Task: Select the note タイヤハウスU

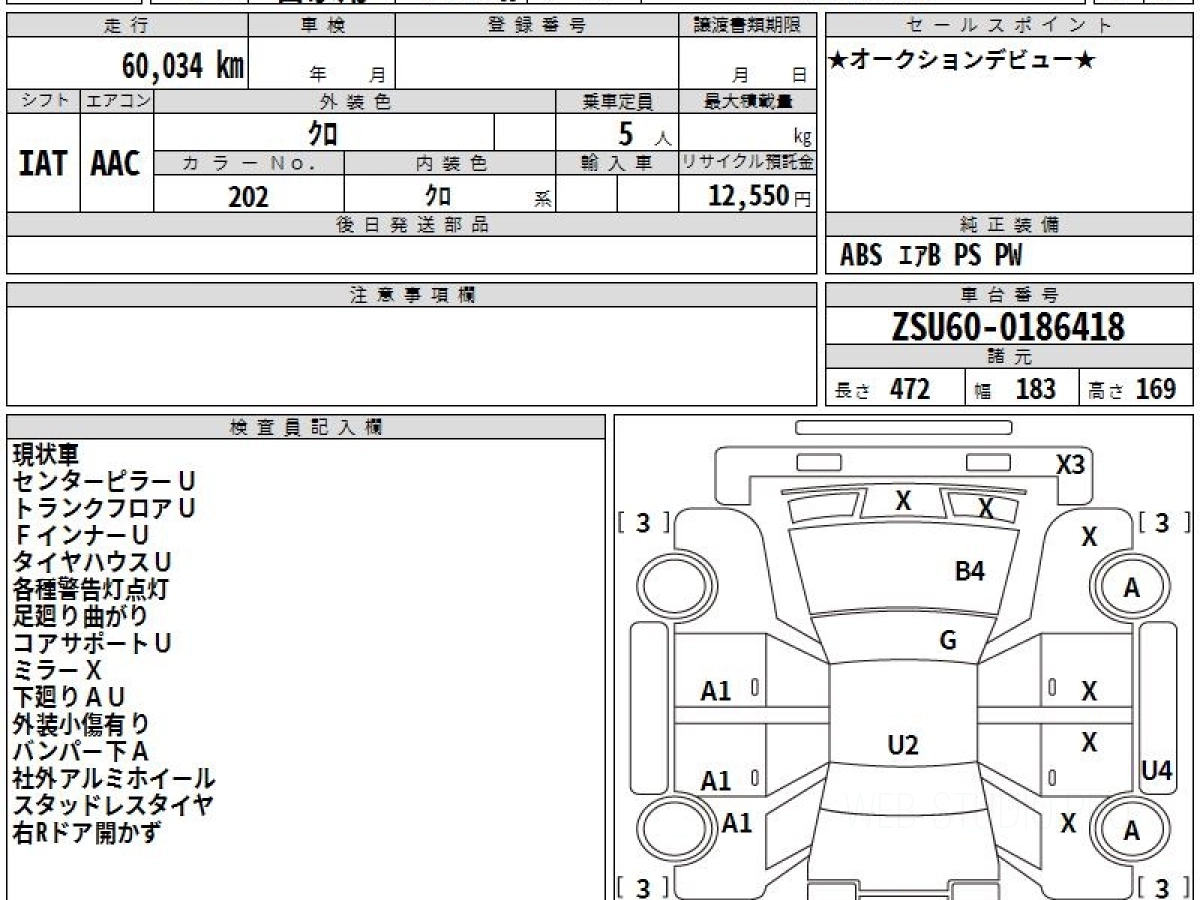Action: [92, 562]
